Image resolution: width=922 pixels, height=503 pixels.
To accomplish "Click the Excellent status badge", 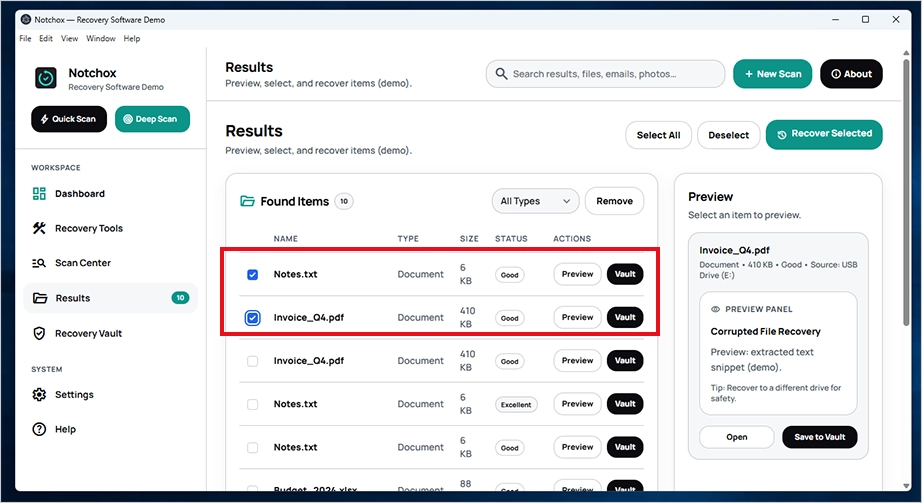I will tap(516, 405).
